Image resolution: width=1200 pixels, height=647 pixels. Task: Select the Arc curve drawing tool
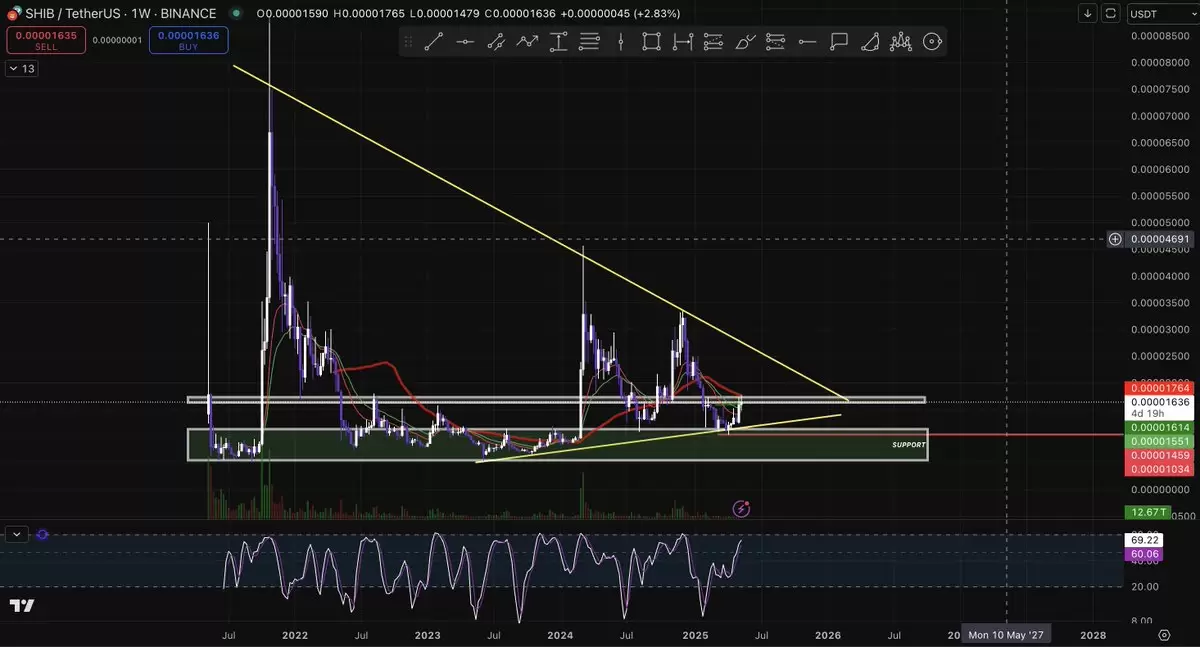(x=870, y=42)
